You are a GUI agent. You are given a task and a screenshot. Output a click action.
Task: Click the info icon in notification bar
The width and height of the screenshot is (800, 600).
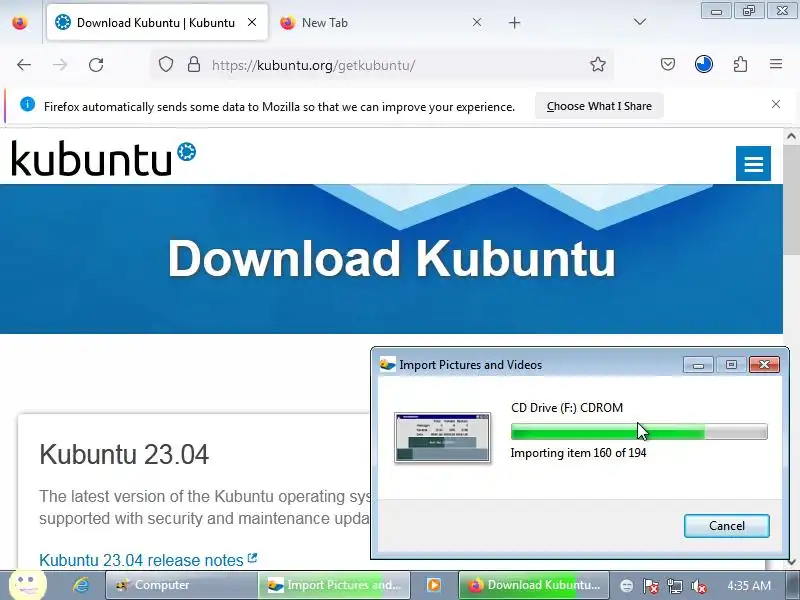coord(28,105)
